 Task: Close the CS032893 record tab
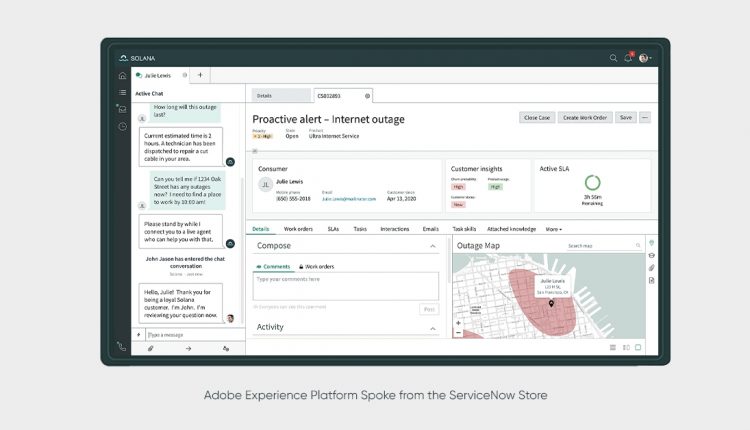[367, 96]
